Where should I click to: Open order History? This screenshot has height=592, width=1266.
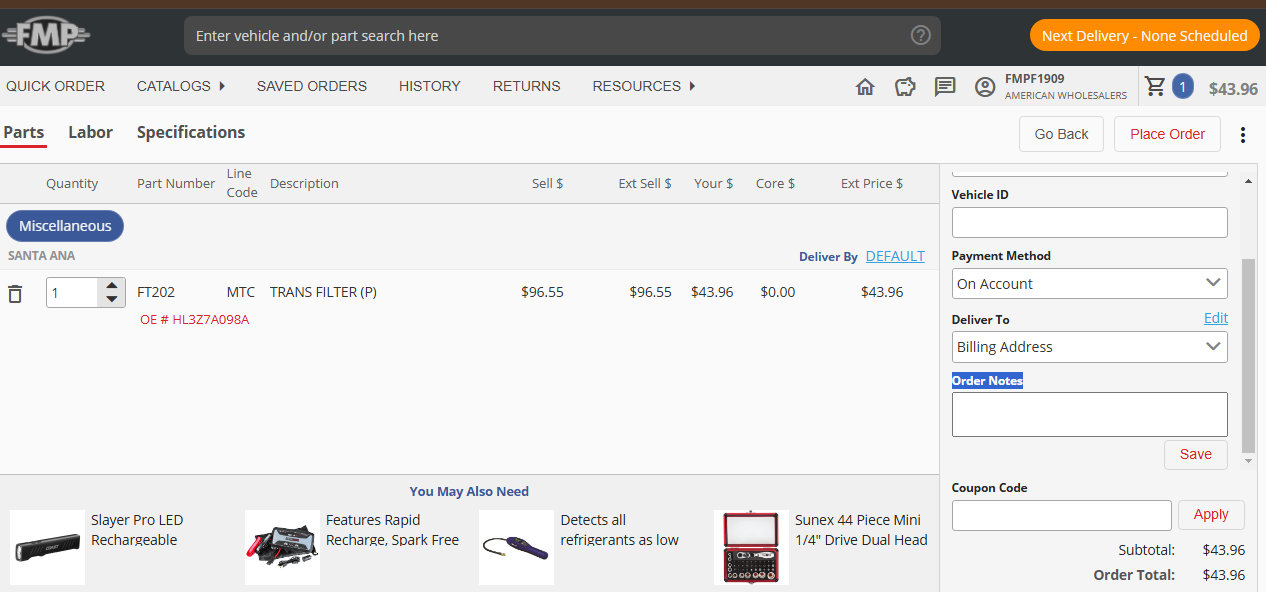pos(430,86)
